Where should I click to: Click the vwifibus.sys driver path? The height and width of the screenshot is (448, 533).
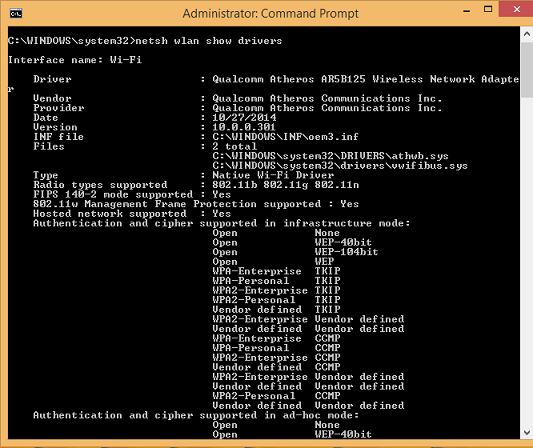tap(340, 166)
